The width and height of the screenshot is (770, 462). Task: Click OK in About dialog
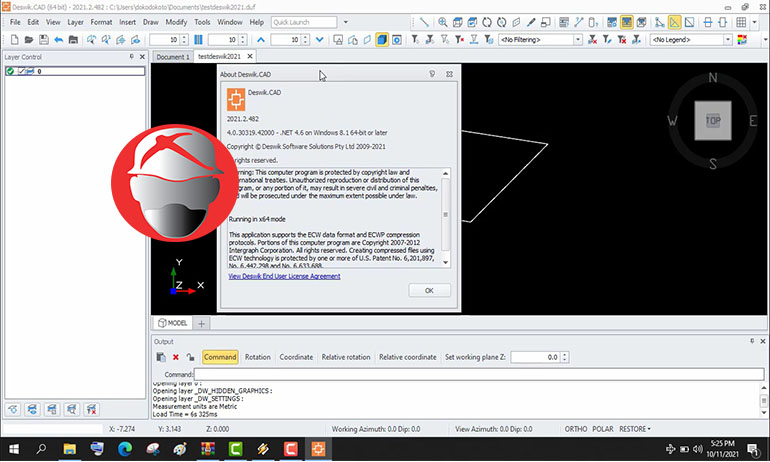click(429, 291)
